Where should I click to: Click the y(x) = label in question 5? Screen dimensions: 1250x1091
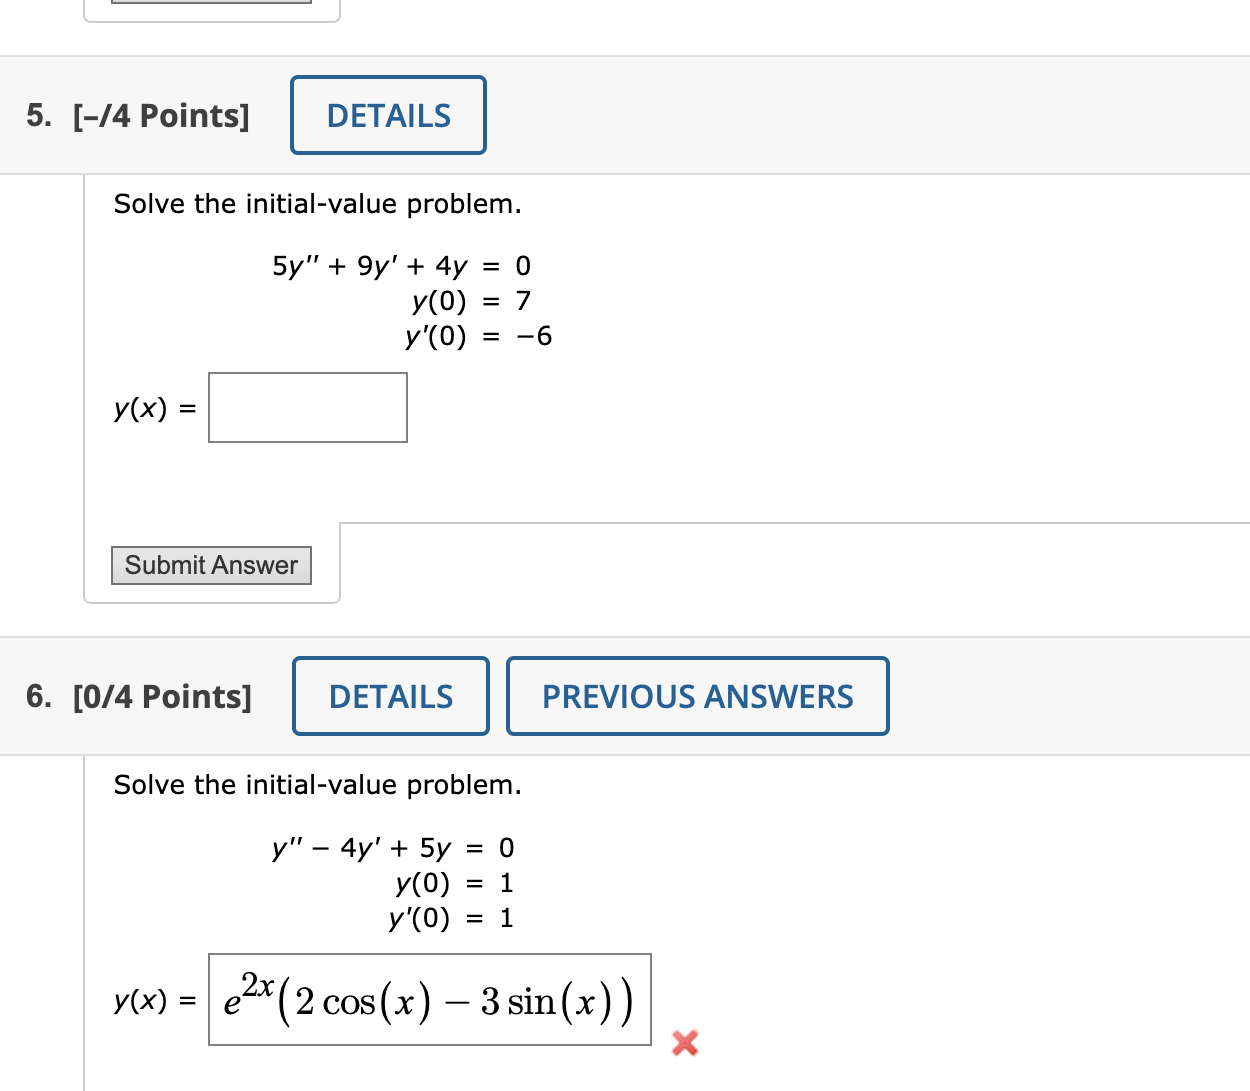pyautogui.click(x=155, y=408)
